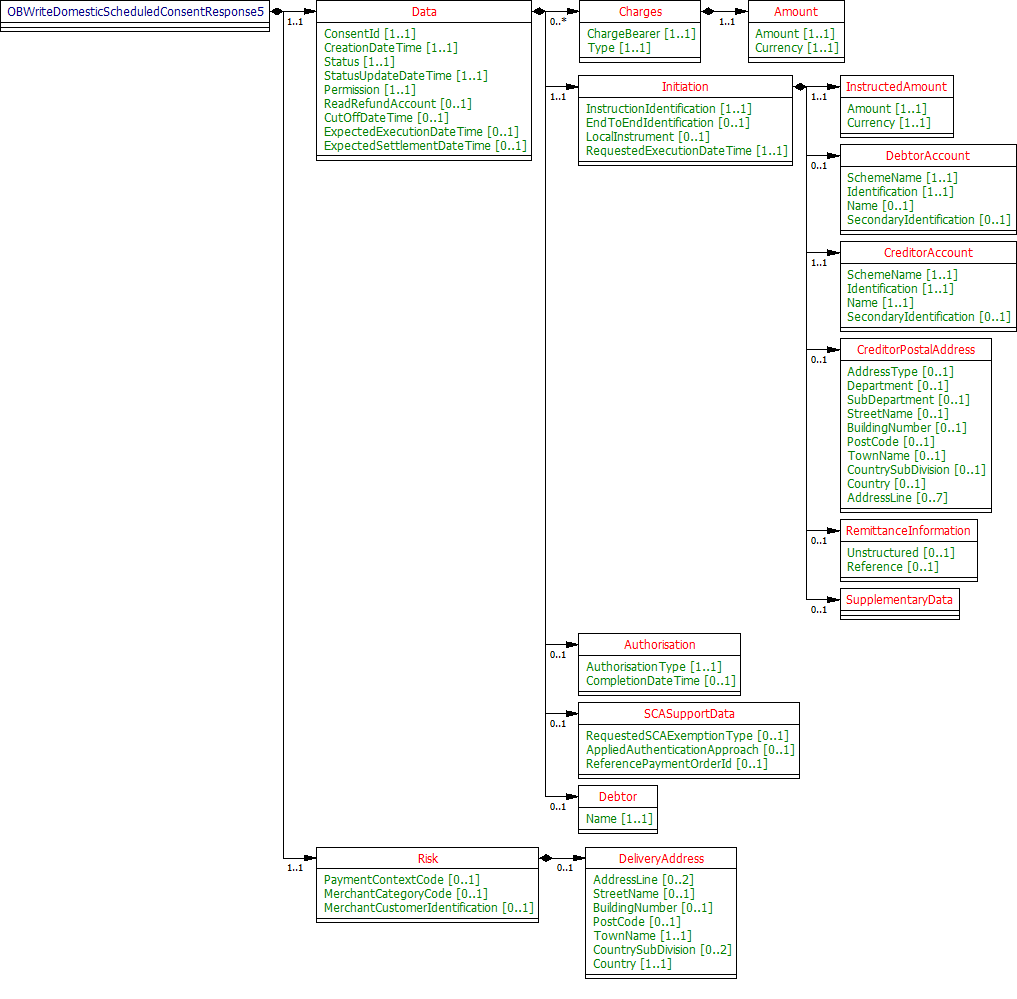Open the Initiation class box title
Image resolution: width=1017 pixels, height=999 pixels.
point(685,87)
